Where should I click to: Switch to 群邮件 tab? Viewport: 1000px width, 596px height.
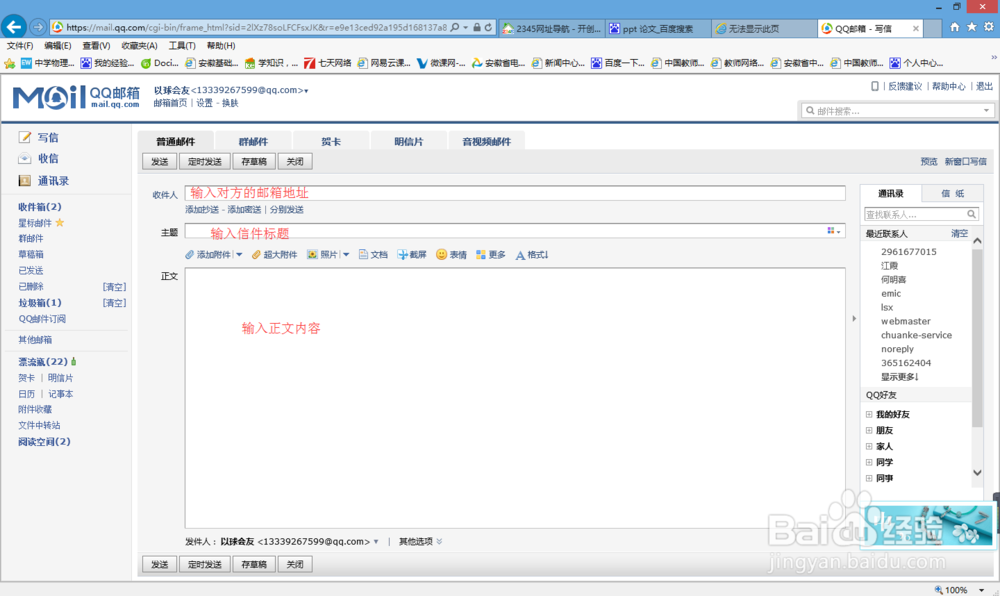(253, 141)
